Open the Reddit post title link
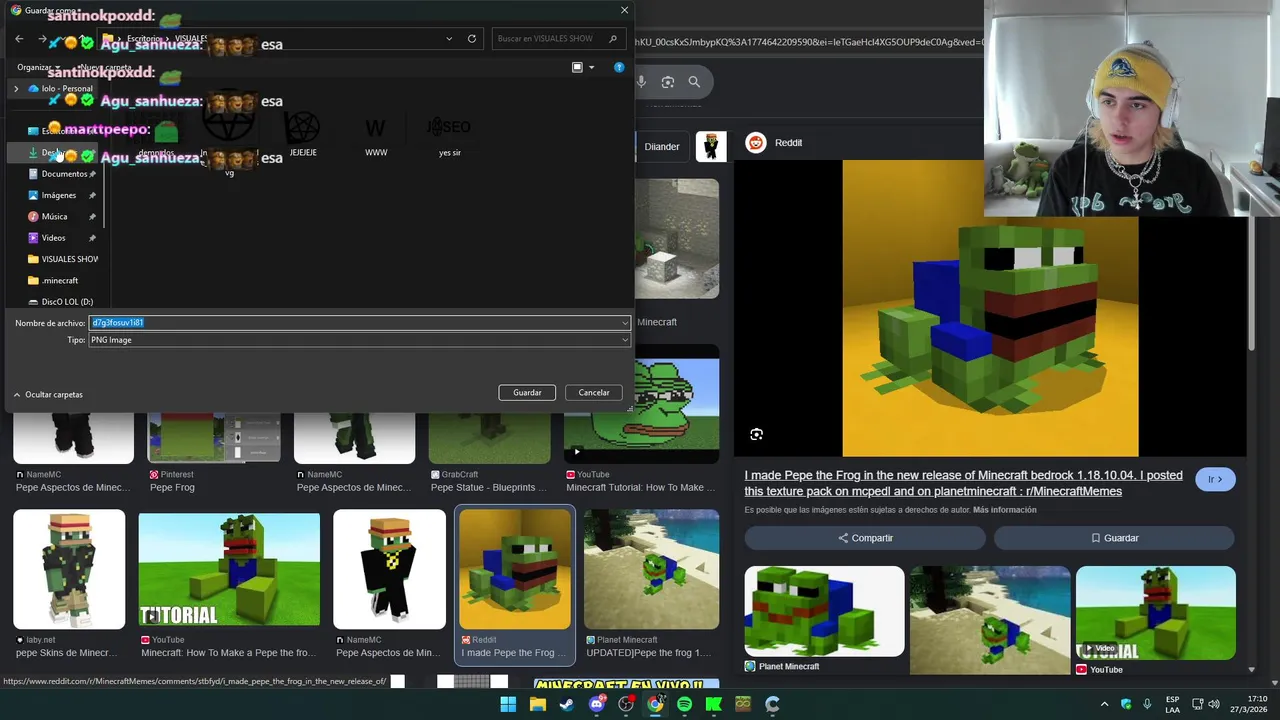 coord(963,483)
